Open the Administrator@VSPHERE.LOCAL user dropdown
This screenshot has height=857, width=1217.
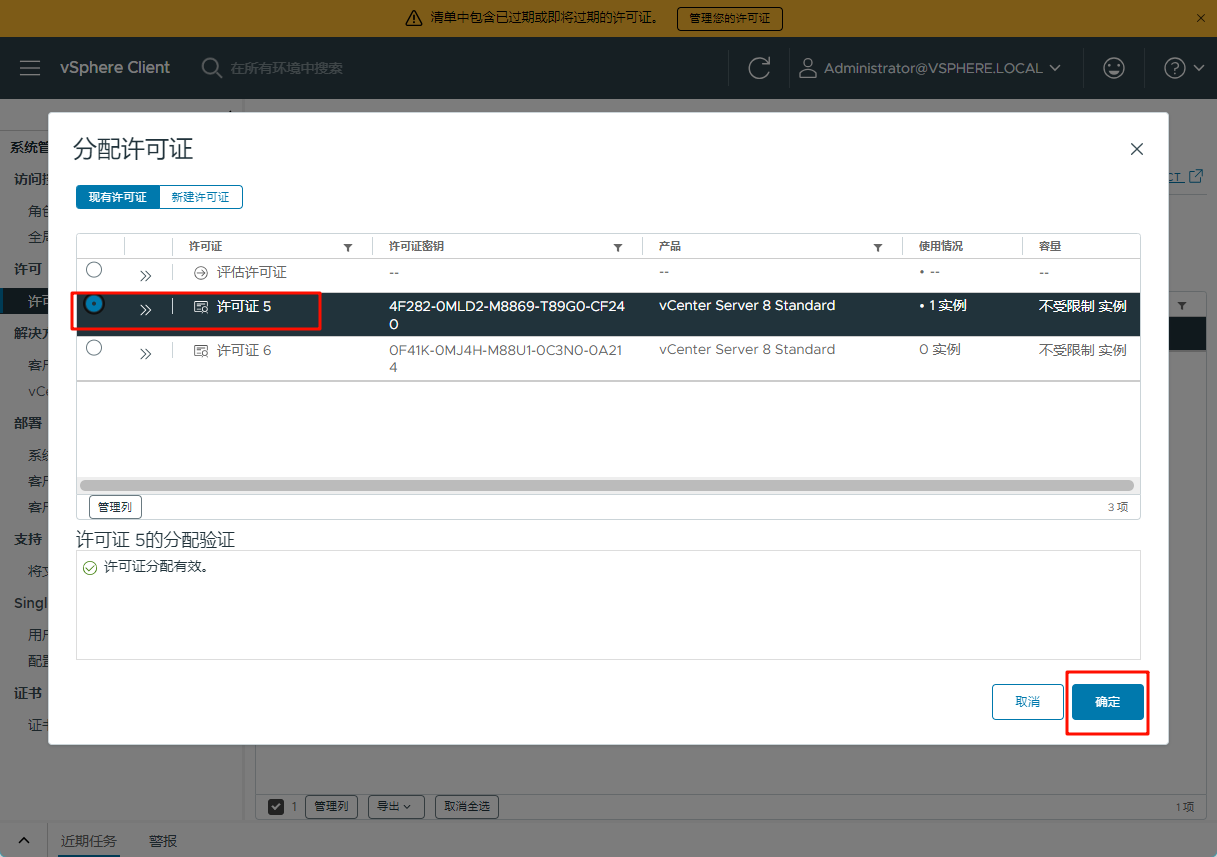[931, 68]
